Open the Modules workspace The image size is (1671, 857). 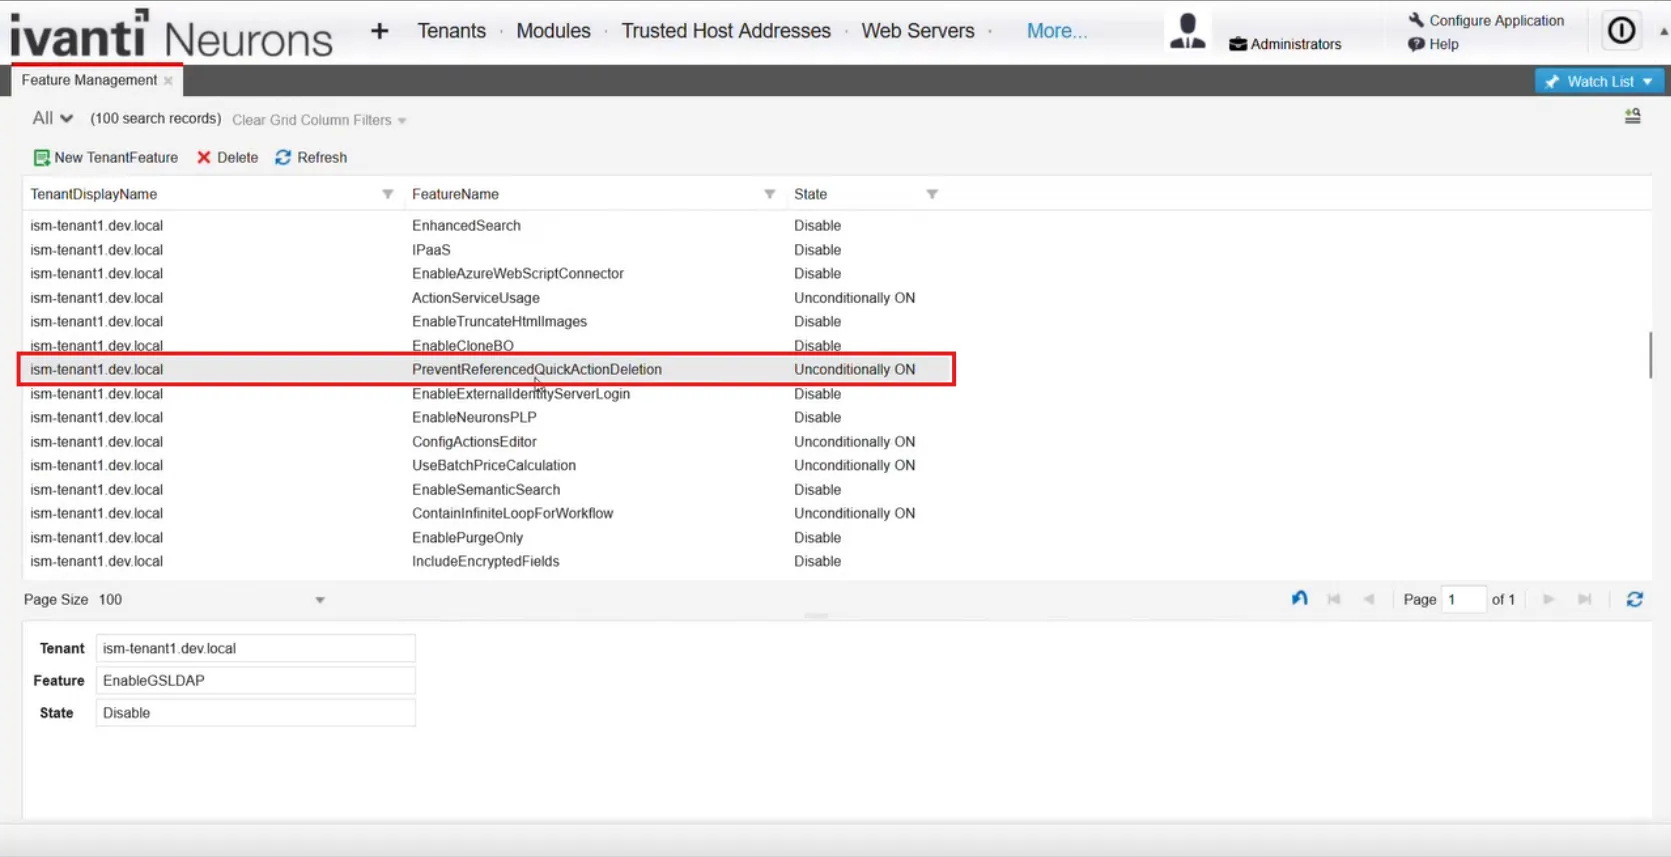pyautogui.click(x=553, y=31)
